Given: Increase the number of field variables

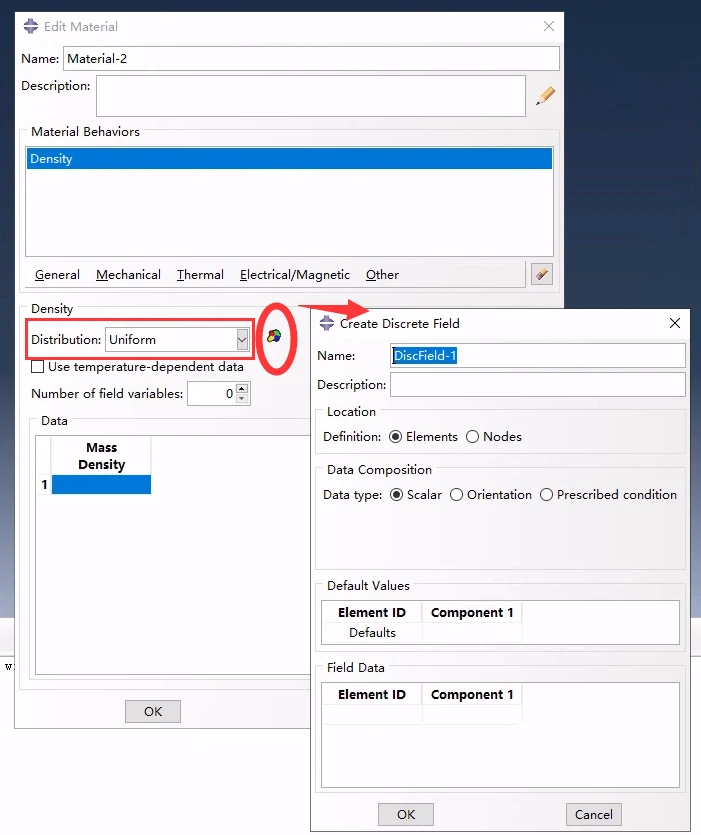Looking at the screenshot, I should [241, 389].
